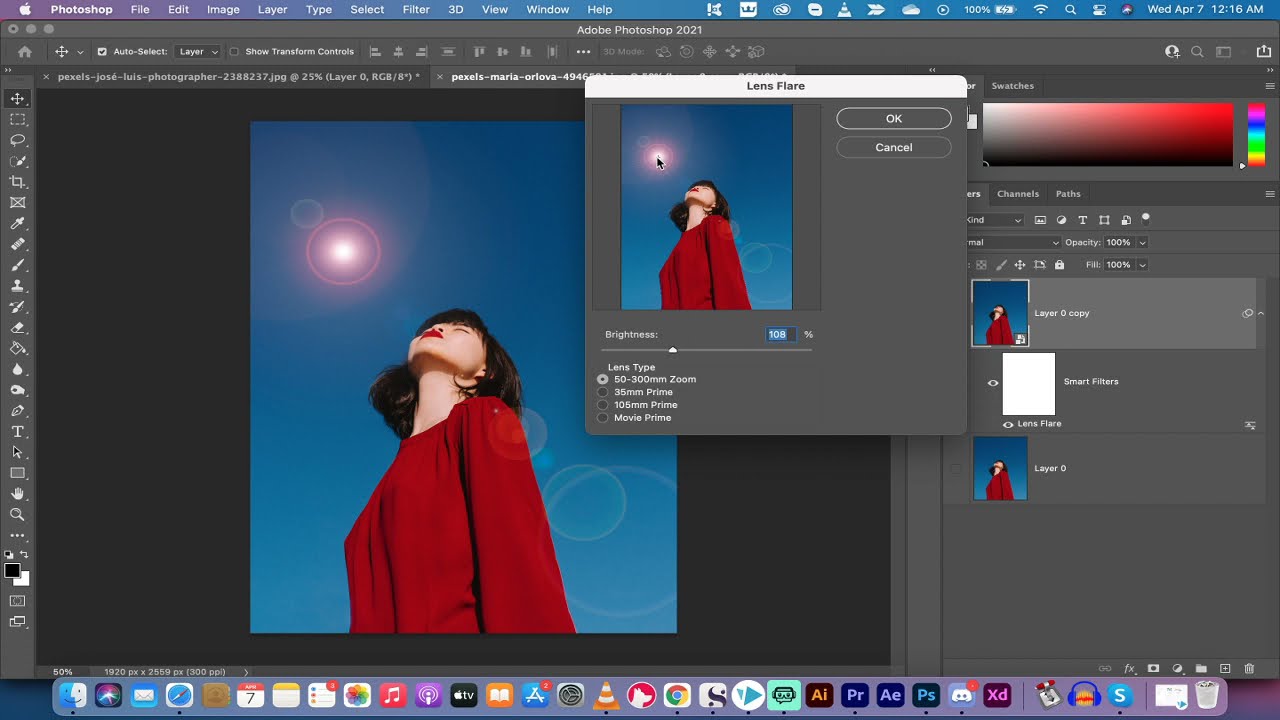Open the Select menu
Image resolution: width=1280 pixels, height=720 pixels.
click(x=367, y=9)
